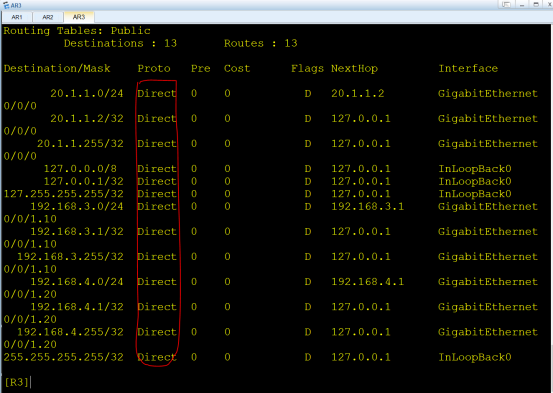Image resolution: width=553 pixels, height=393 pixels.
Task: Switch to the AR1 tab
Action: point(17,17)
